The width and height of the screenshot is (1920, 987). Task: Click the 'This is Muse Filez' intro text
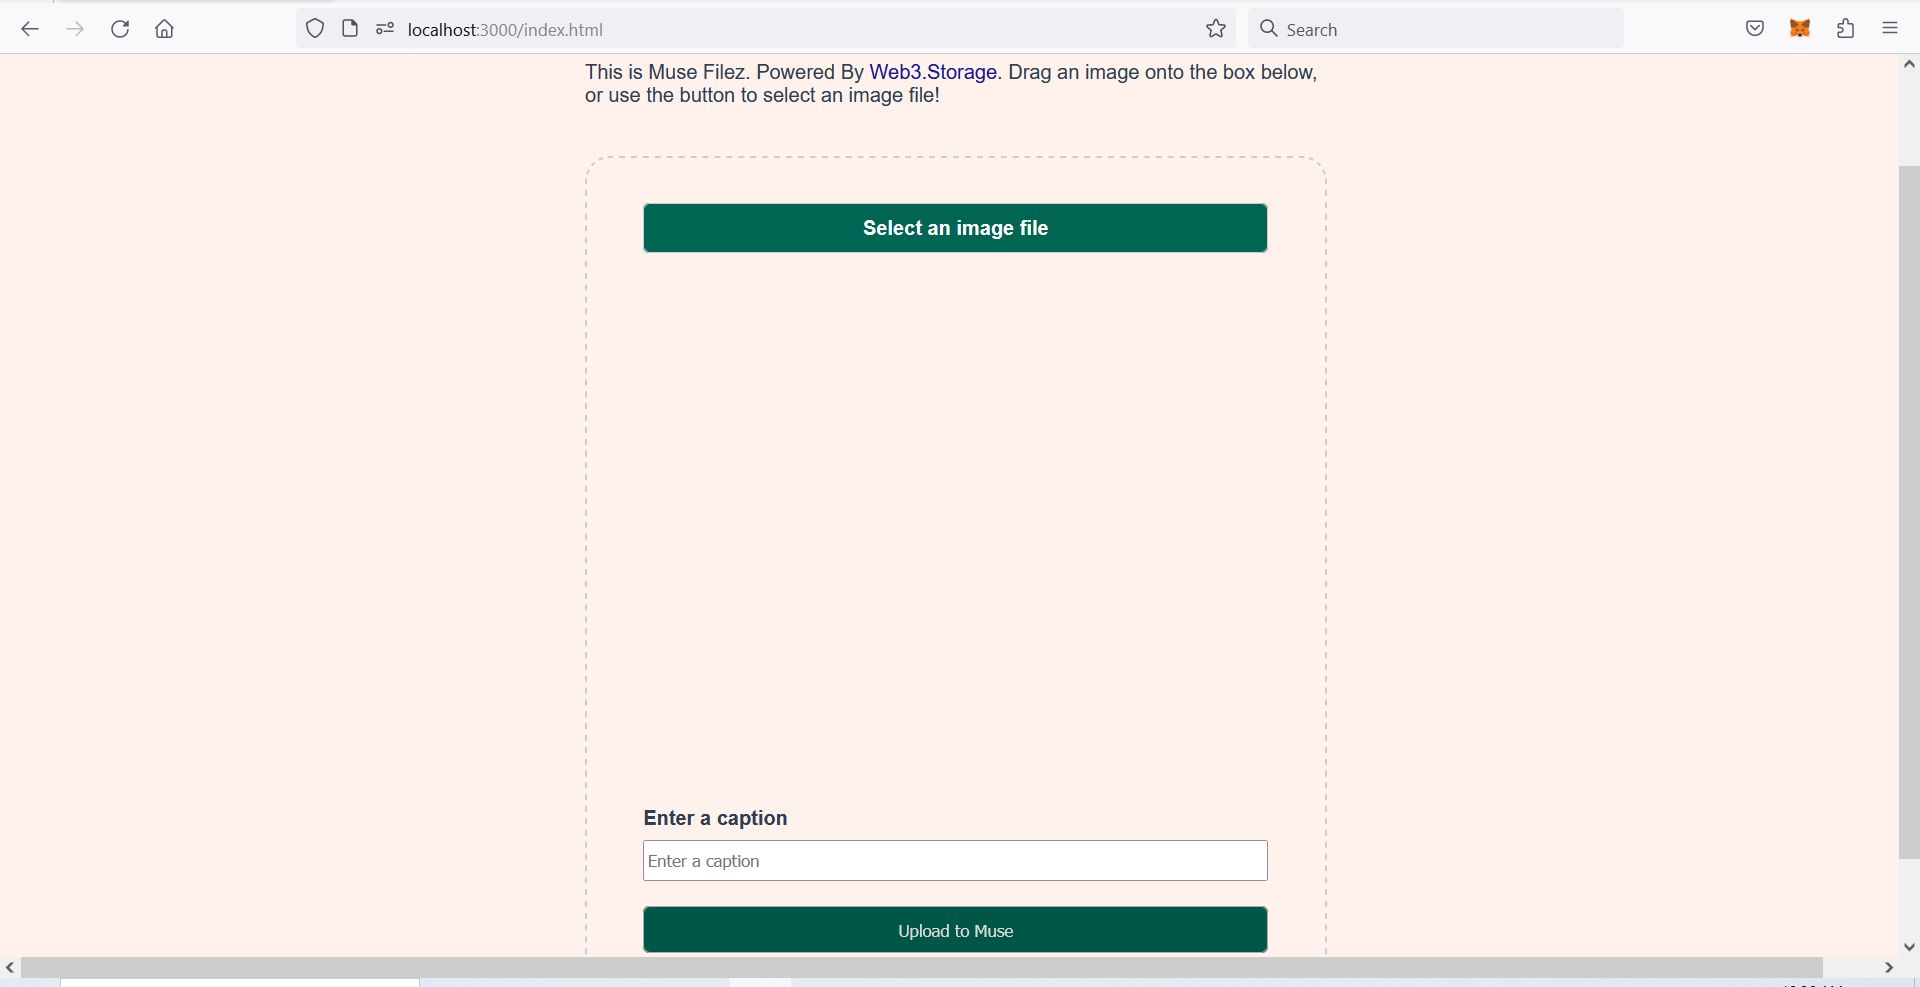pos(951,84)
